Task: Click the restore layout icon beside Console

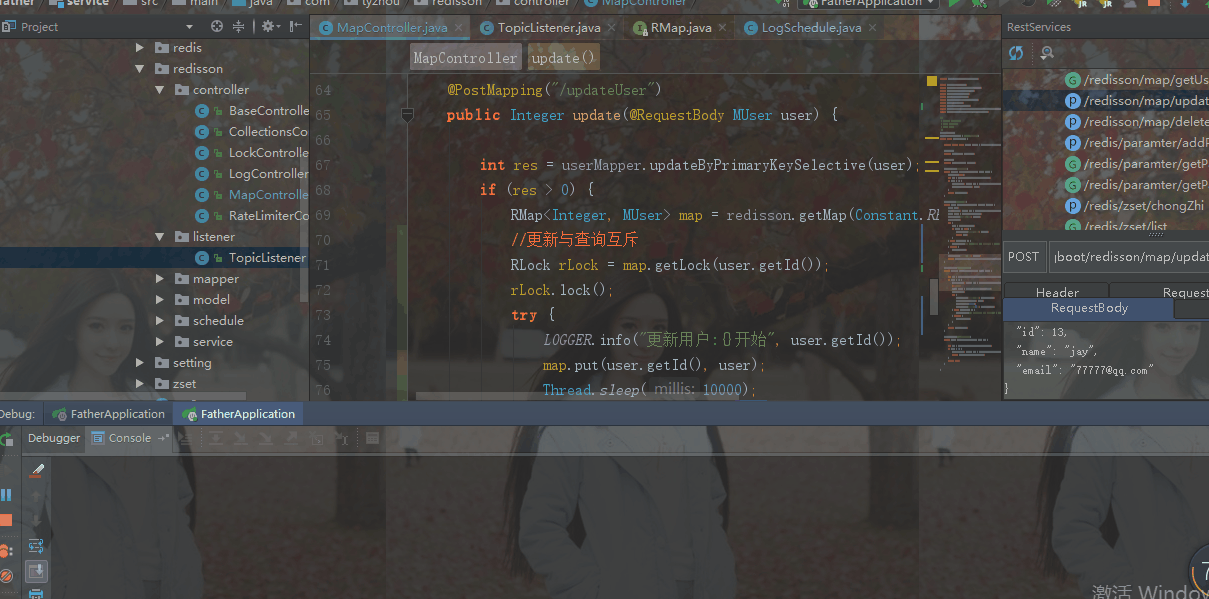Action: tap(163, 438)
